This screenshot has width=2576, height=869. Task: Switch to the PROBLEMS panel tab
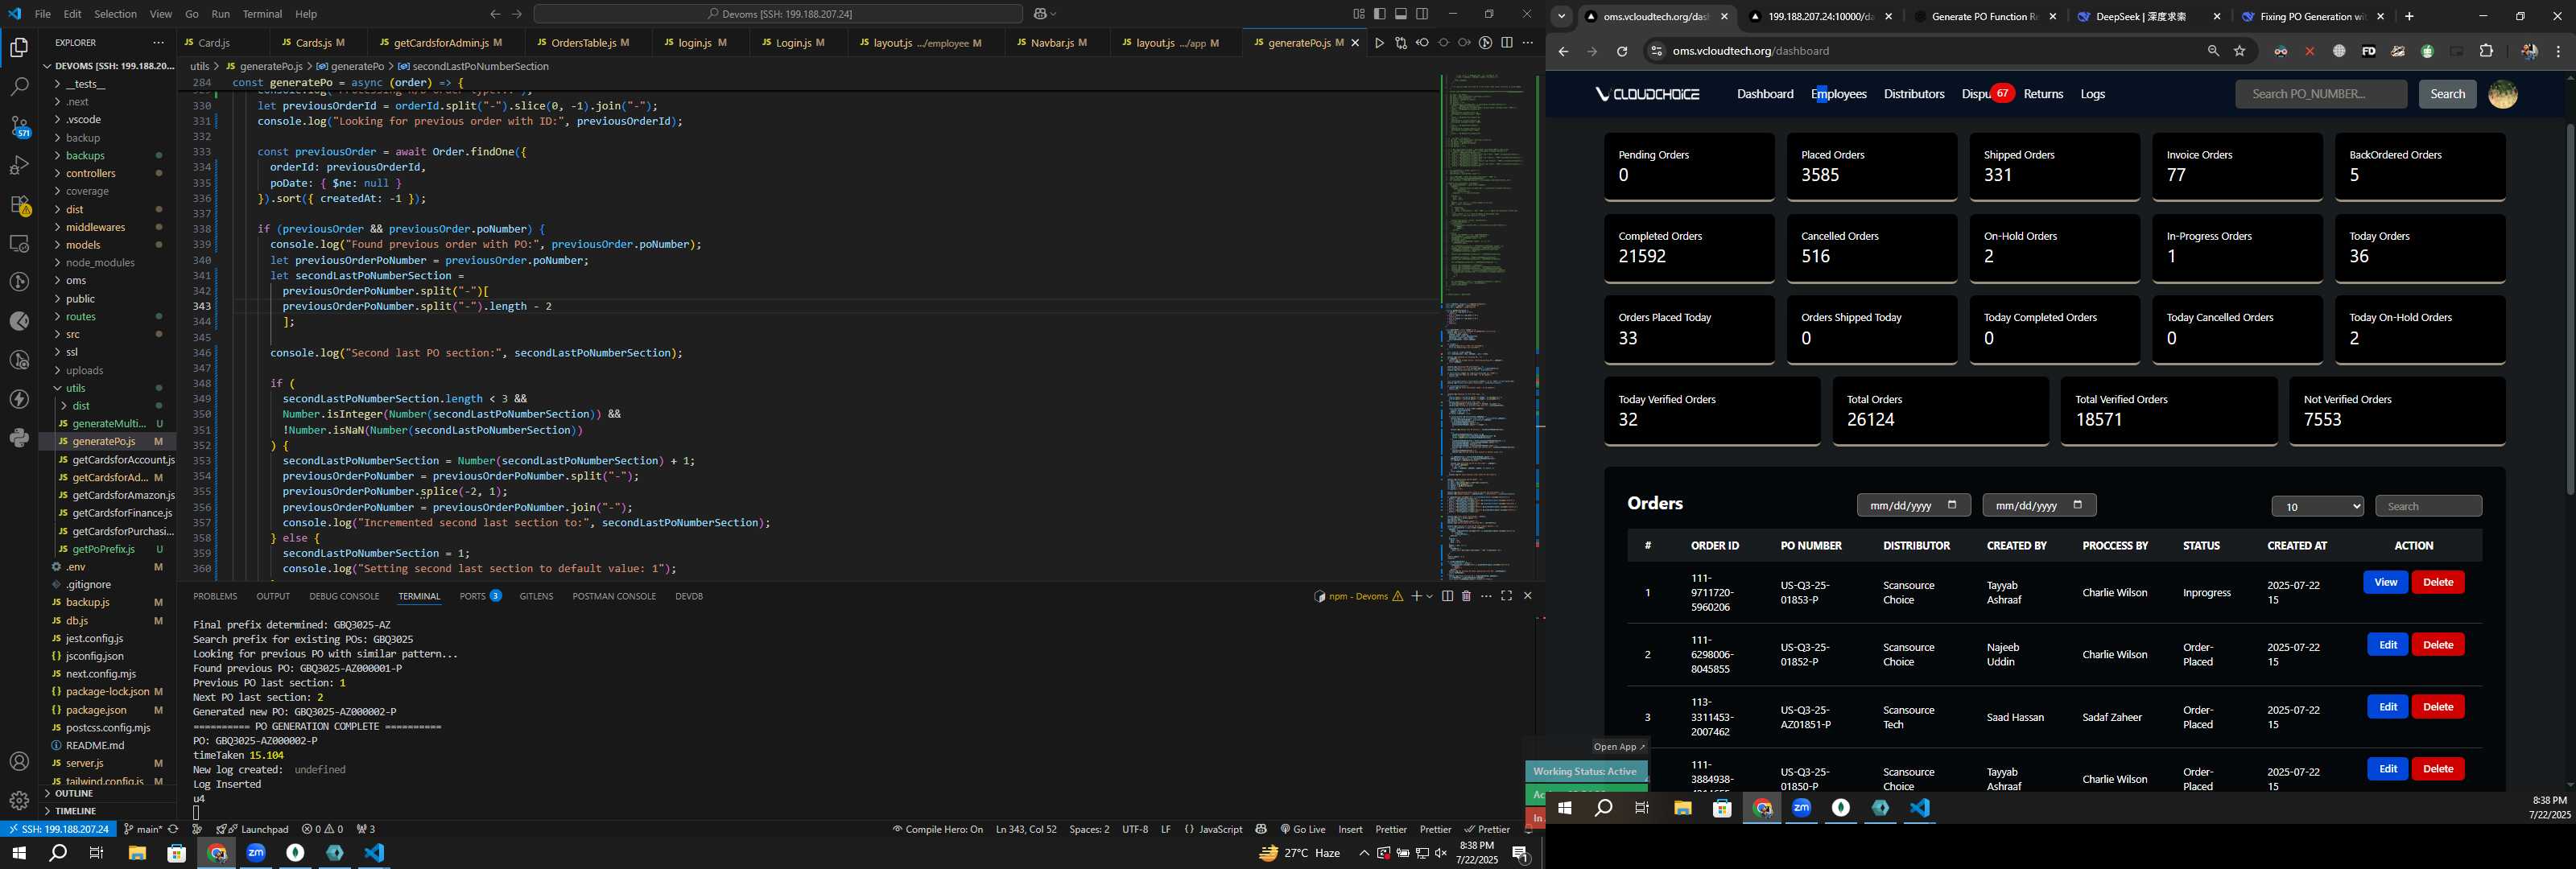click(215, 596)
